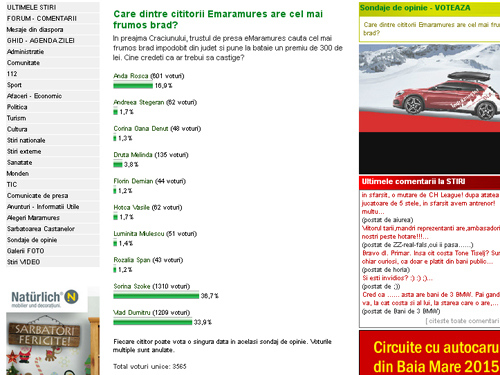This screenshot has width=500, height=375.
Task: Click the Vlad Dumitru candidate link
Action: click(x=132, y=312)
